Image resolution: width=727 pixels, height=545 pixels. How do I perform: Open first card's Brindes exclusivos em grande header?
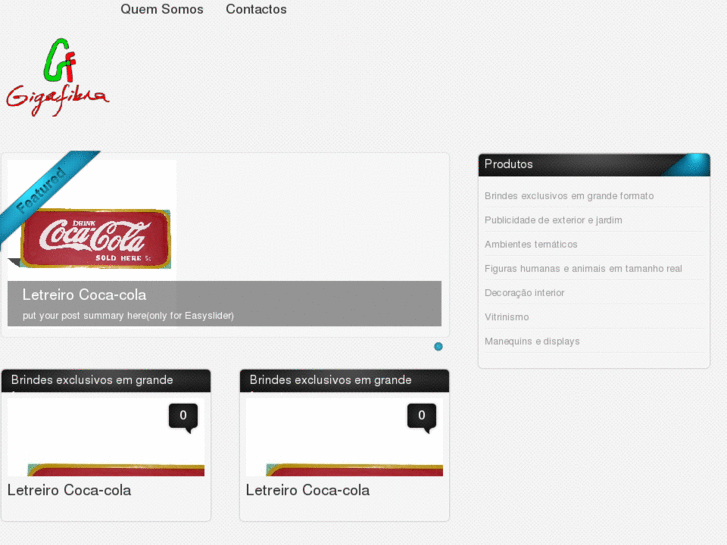tap(106, 381)
